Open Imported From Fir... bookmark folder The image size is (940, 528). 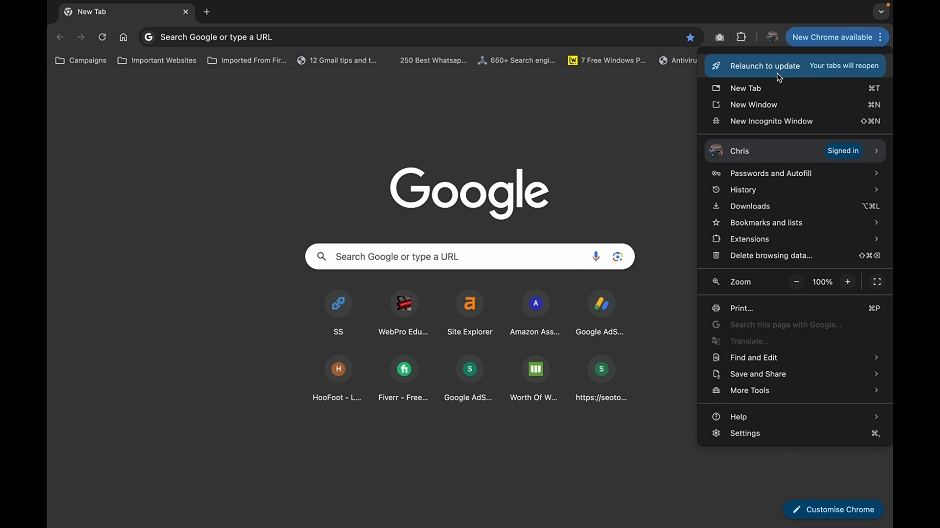247,61
